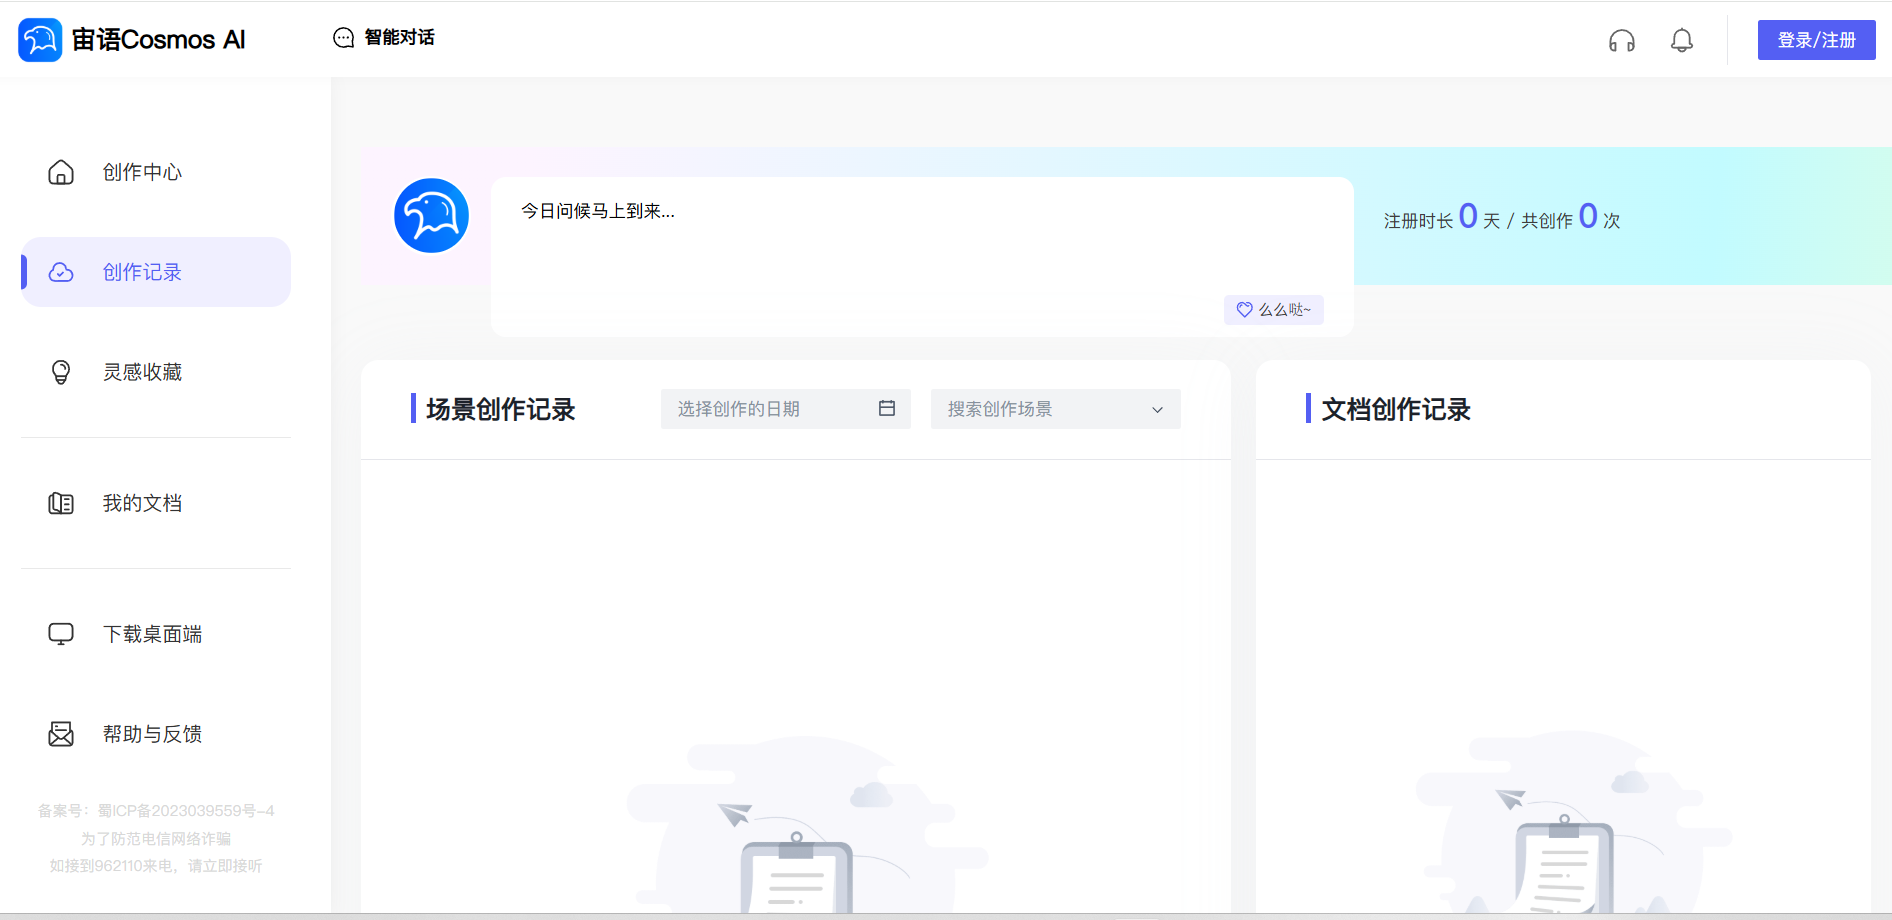Click the lightbulb icon beside 灵感收藏
1892x920 pixels.
tap(61, 372)
